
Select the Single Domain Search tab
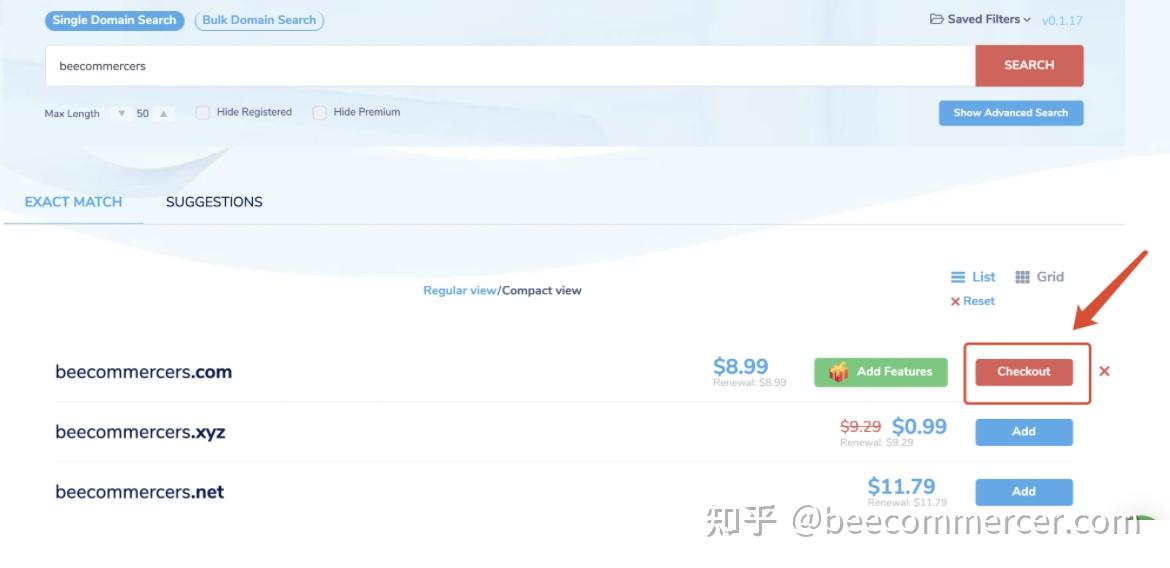click(x=114, y=20)
